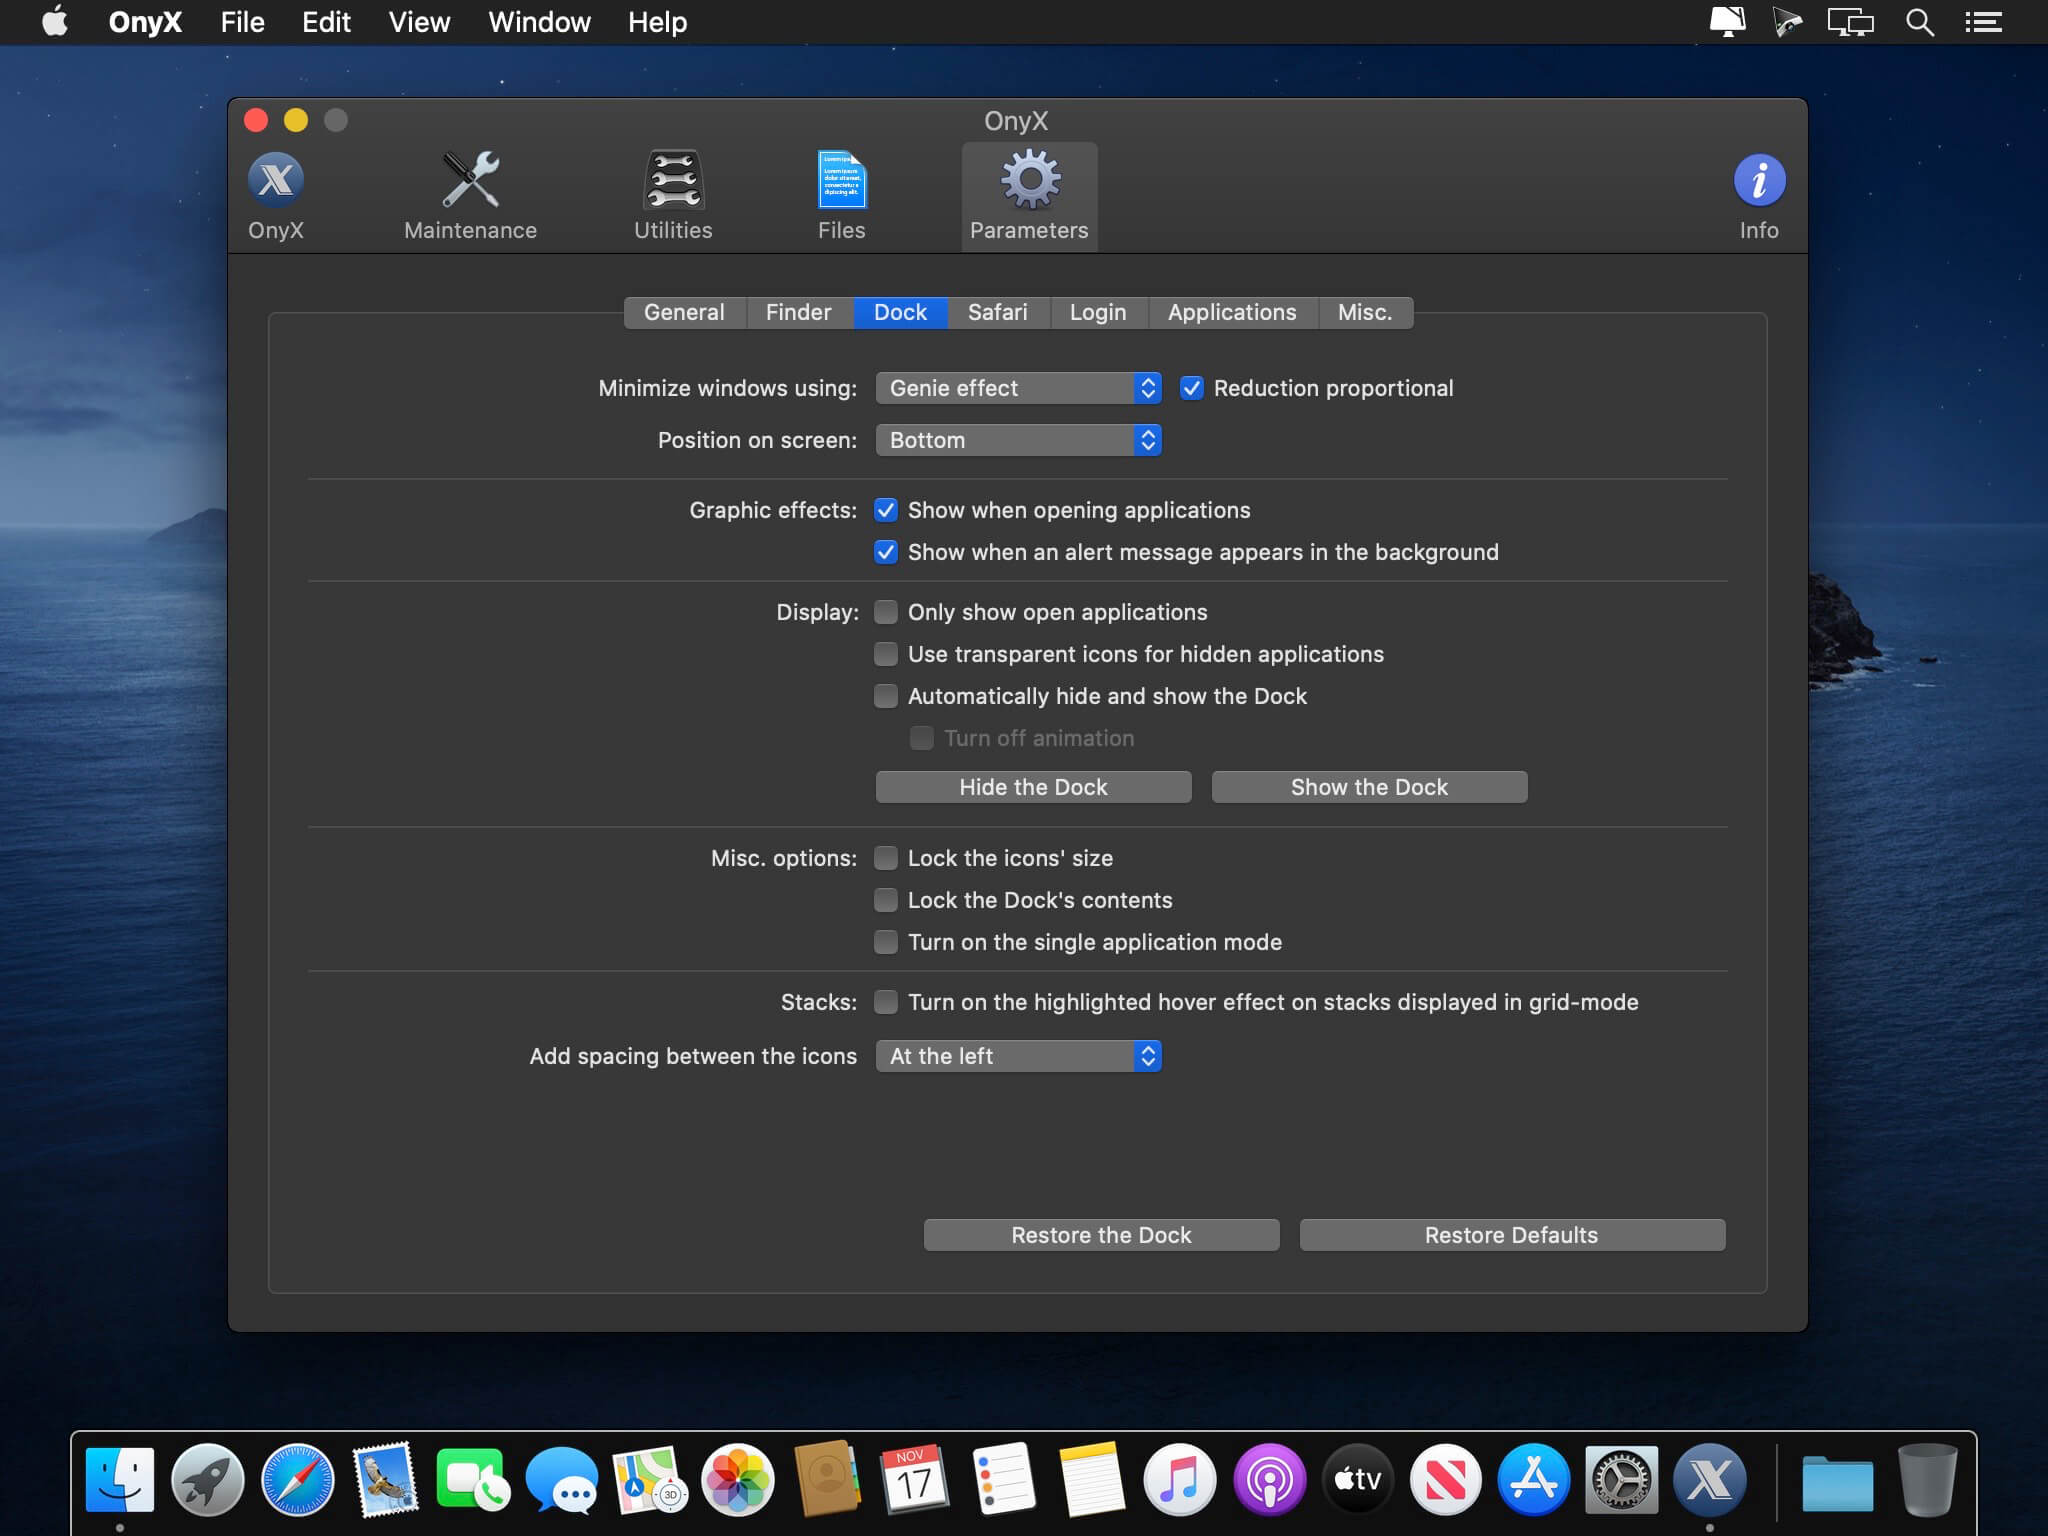Open App Store from the Dock
Screen dimensions: 2048x1536
pos(1534,1479)
